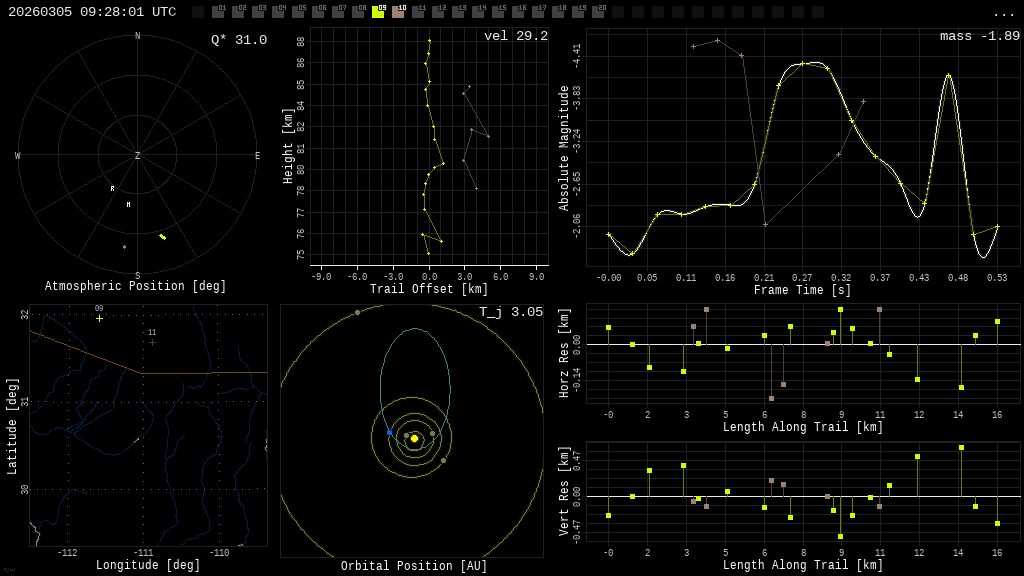Image resolution: width=1024 pixels, height=576 pixels.
Task: Select the yellow station 09 square
Action: click(378, 12)
